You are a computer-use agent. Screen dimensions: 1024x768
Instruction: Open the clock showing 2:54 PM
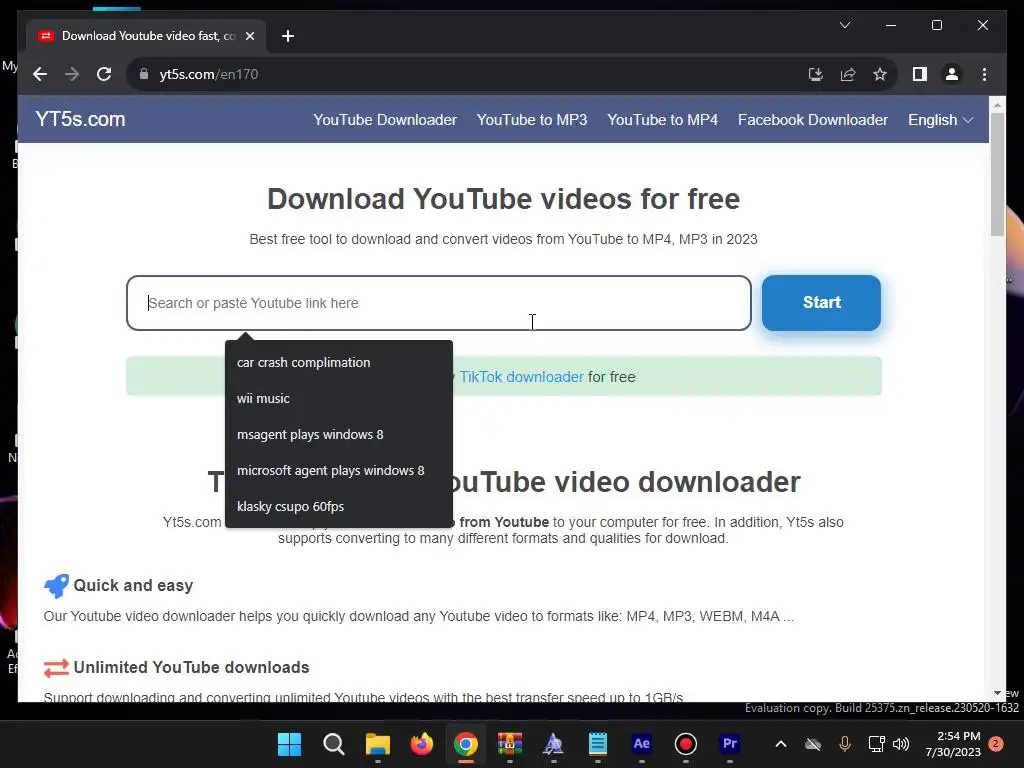tap(953, 744)
